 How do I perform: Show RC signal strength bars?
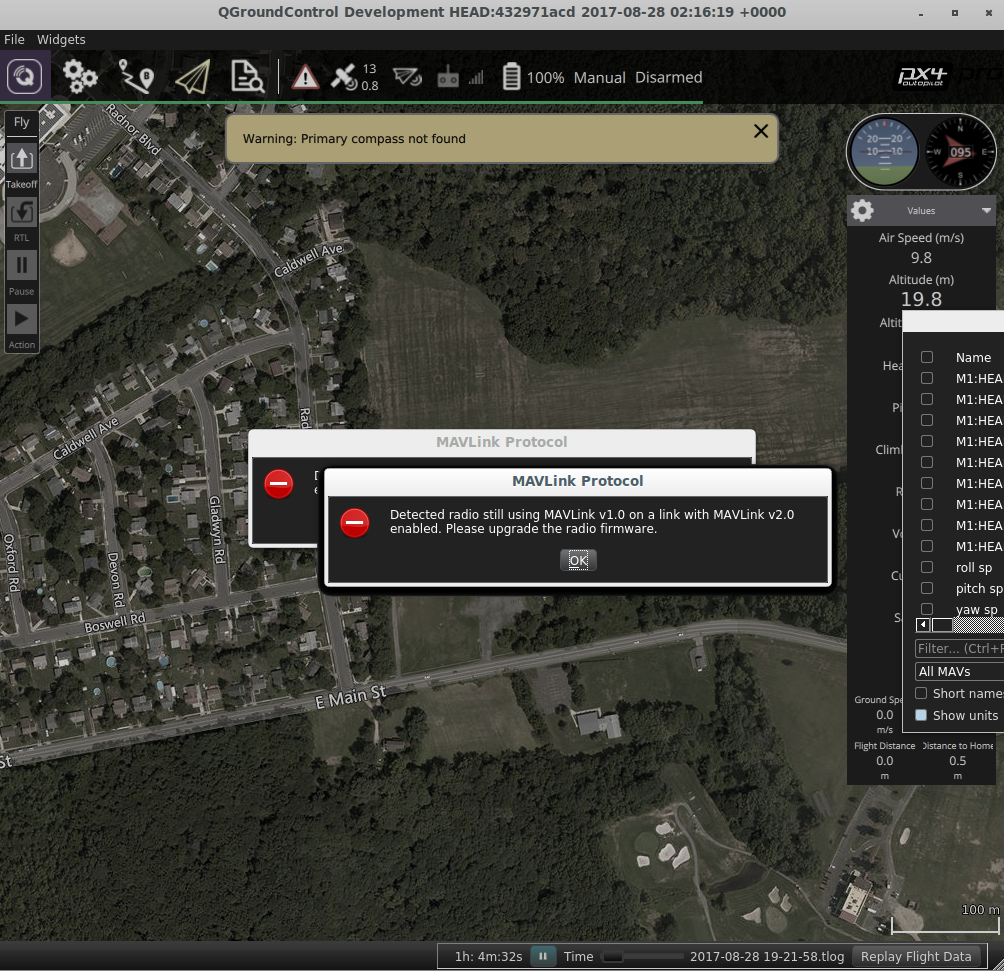pyautogui.click(x=476, y=78)
